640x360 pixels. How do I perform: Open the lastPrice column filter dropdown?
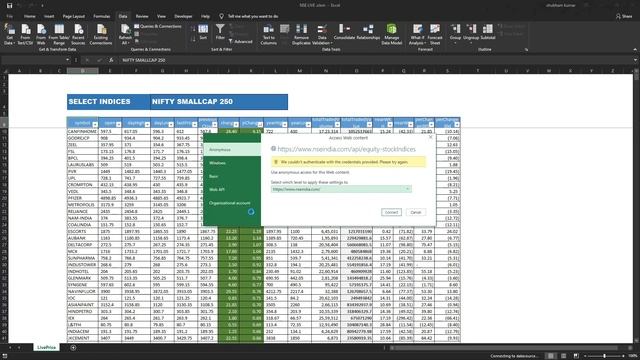point(194,124)
